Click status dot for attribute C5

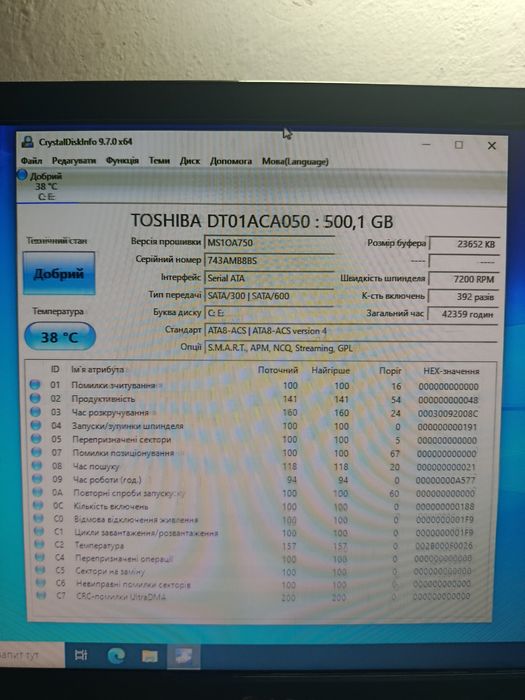pos(41,570)
